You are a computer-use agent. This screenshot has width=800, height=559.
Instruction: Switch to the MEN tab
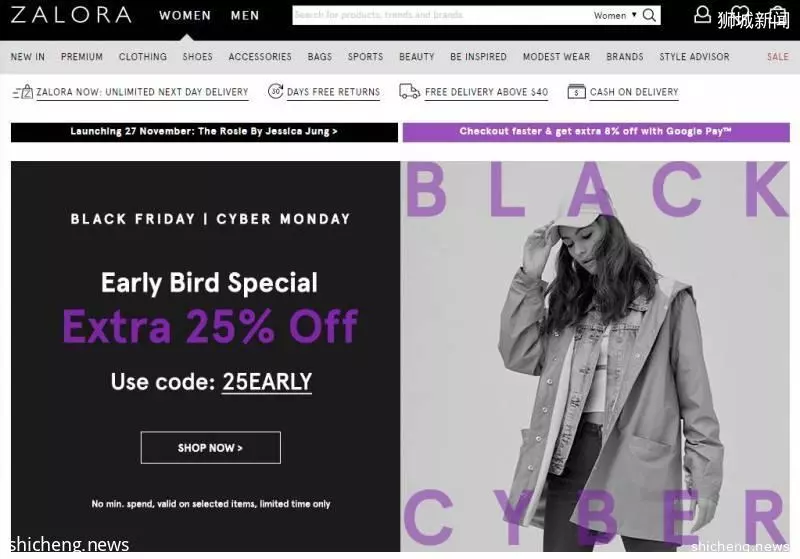pos(245,16)
